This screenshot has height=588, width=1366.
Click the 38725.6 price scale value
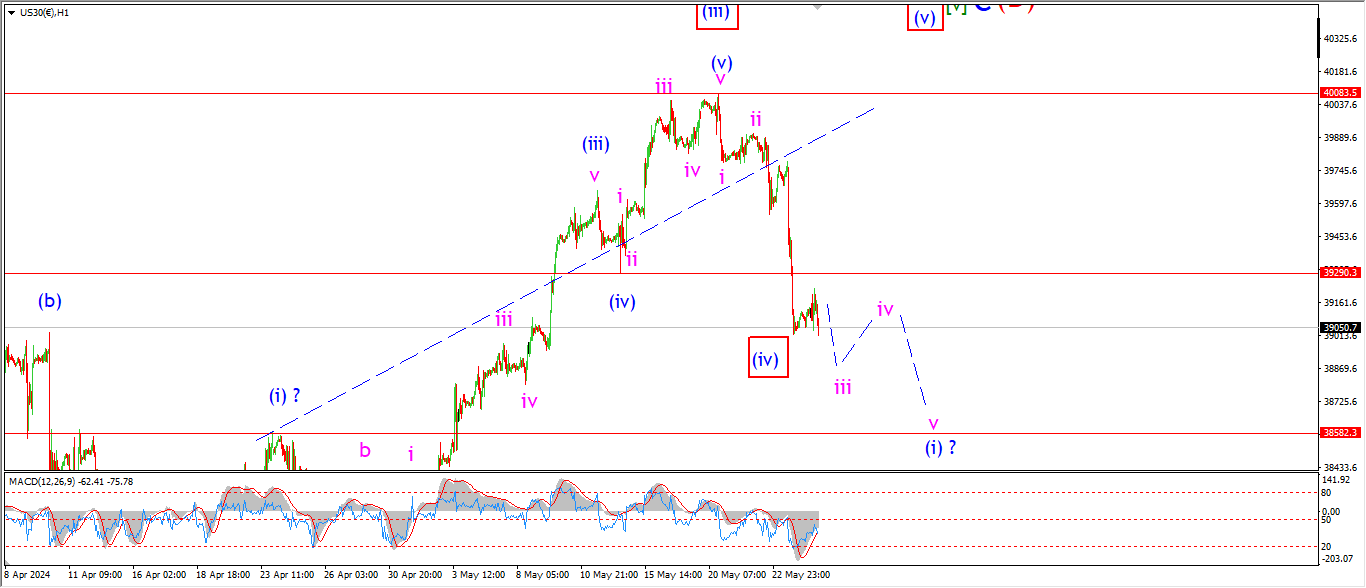coord(1340,402)
